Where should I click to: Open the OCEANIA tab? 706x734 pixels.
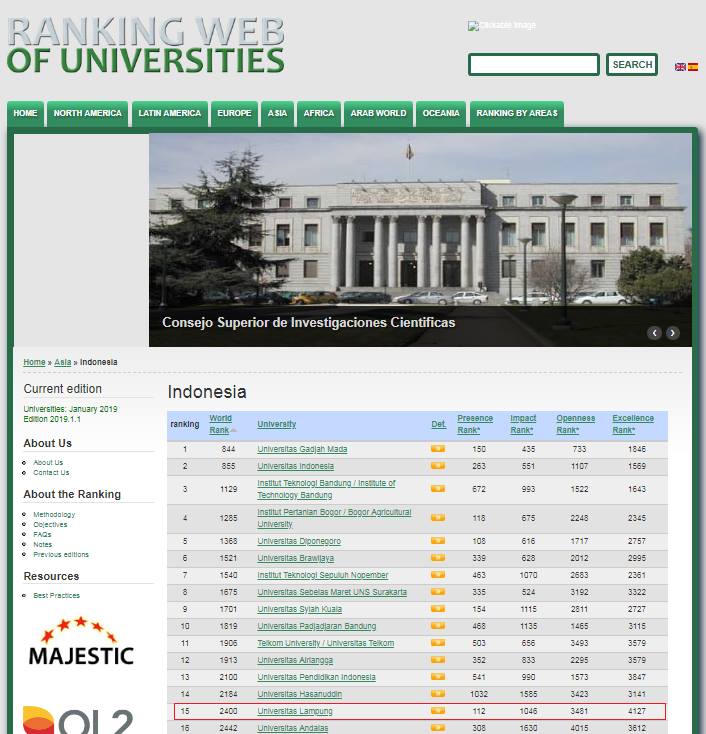(x=441, y=113)
